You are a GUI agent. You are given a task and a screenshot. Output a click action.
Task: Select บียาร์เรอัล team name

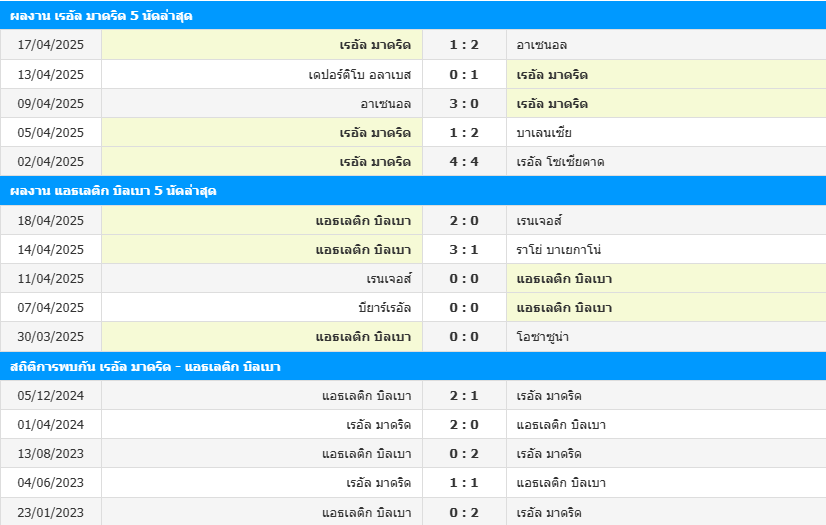[x=385, y=308]
